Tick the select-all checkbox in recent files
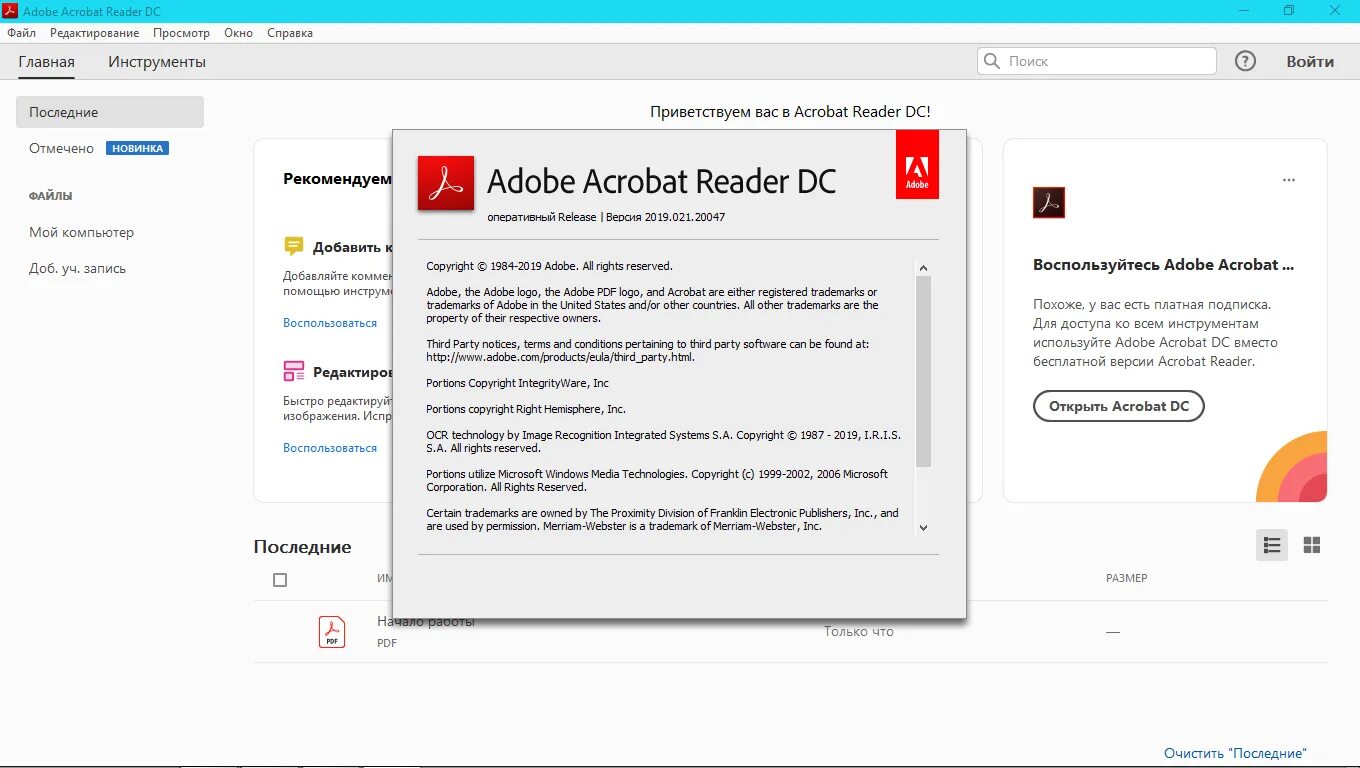This screenshot has width=1360, height=768. pos(280,580)
